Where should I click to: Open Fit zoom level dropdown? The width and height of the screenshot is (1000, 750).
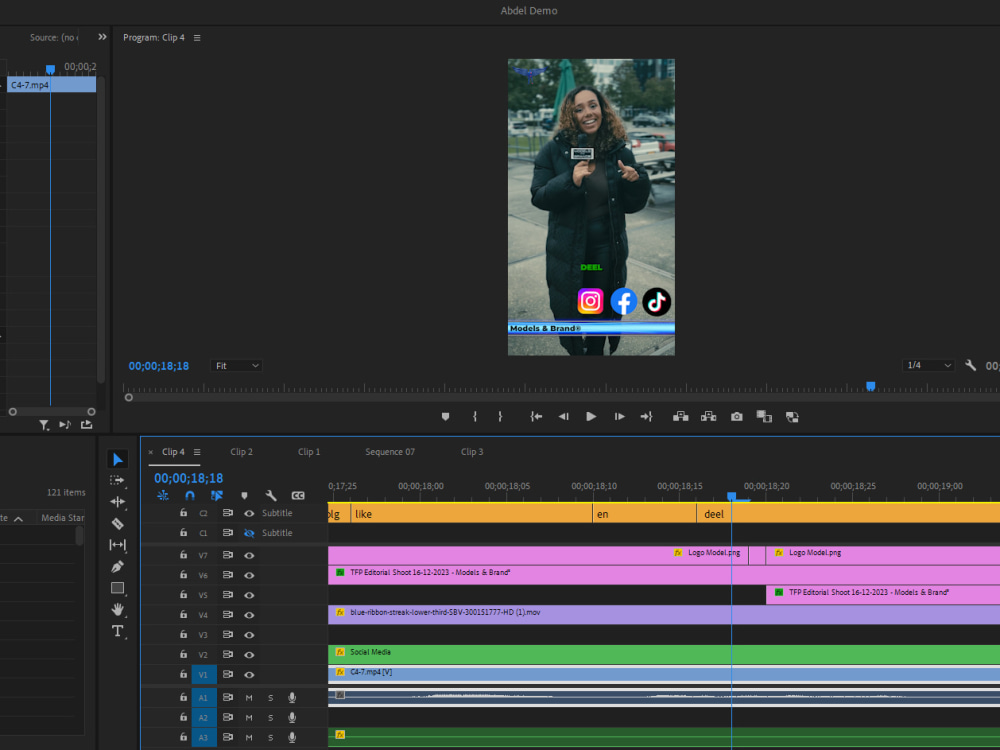(237, 365)
